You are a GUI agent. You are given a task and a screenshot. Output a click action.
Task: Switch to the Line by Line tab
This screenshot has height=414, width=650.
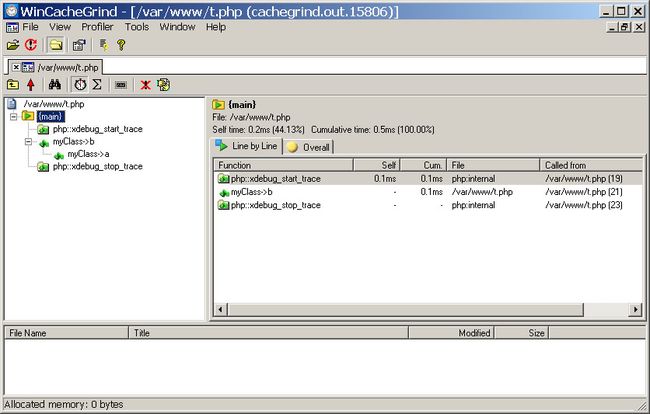coord(247,146)
